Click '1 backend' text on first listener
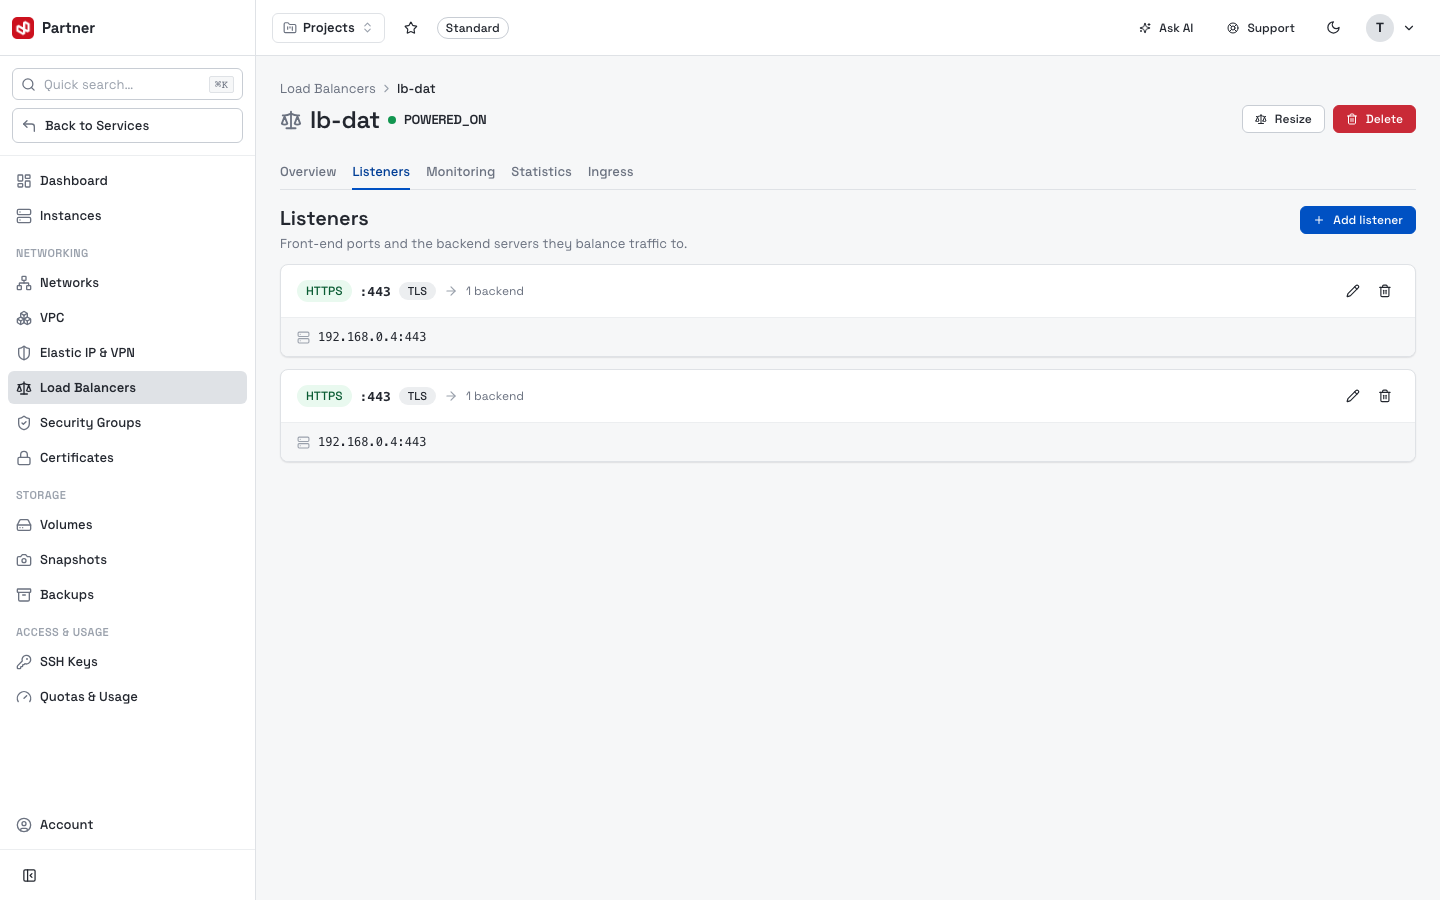 [494, 291]
